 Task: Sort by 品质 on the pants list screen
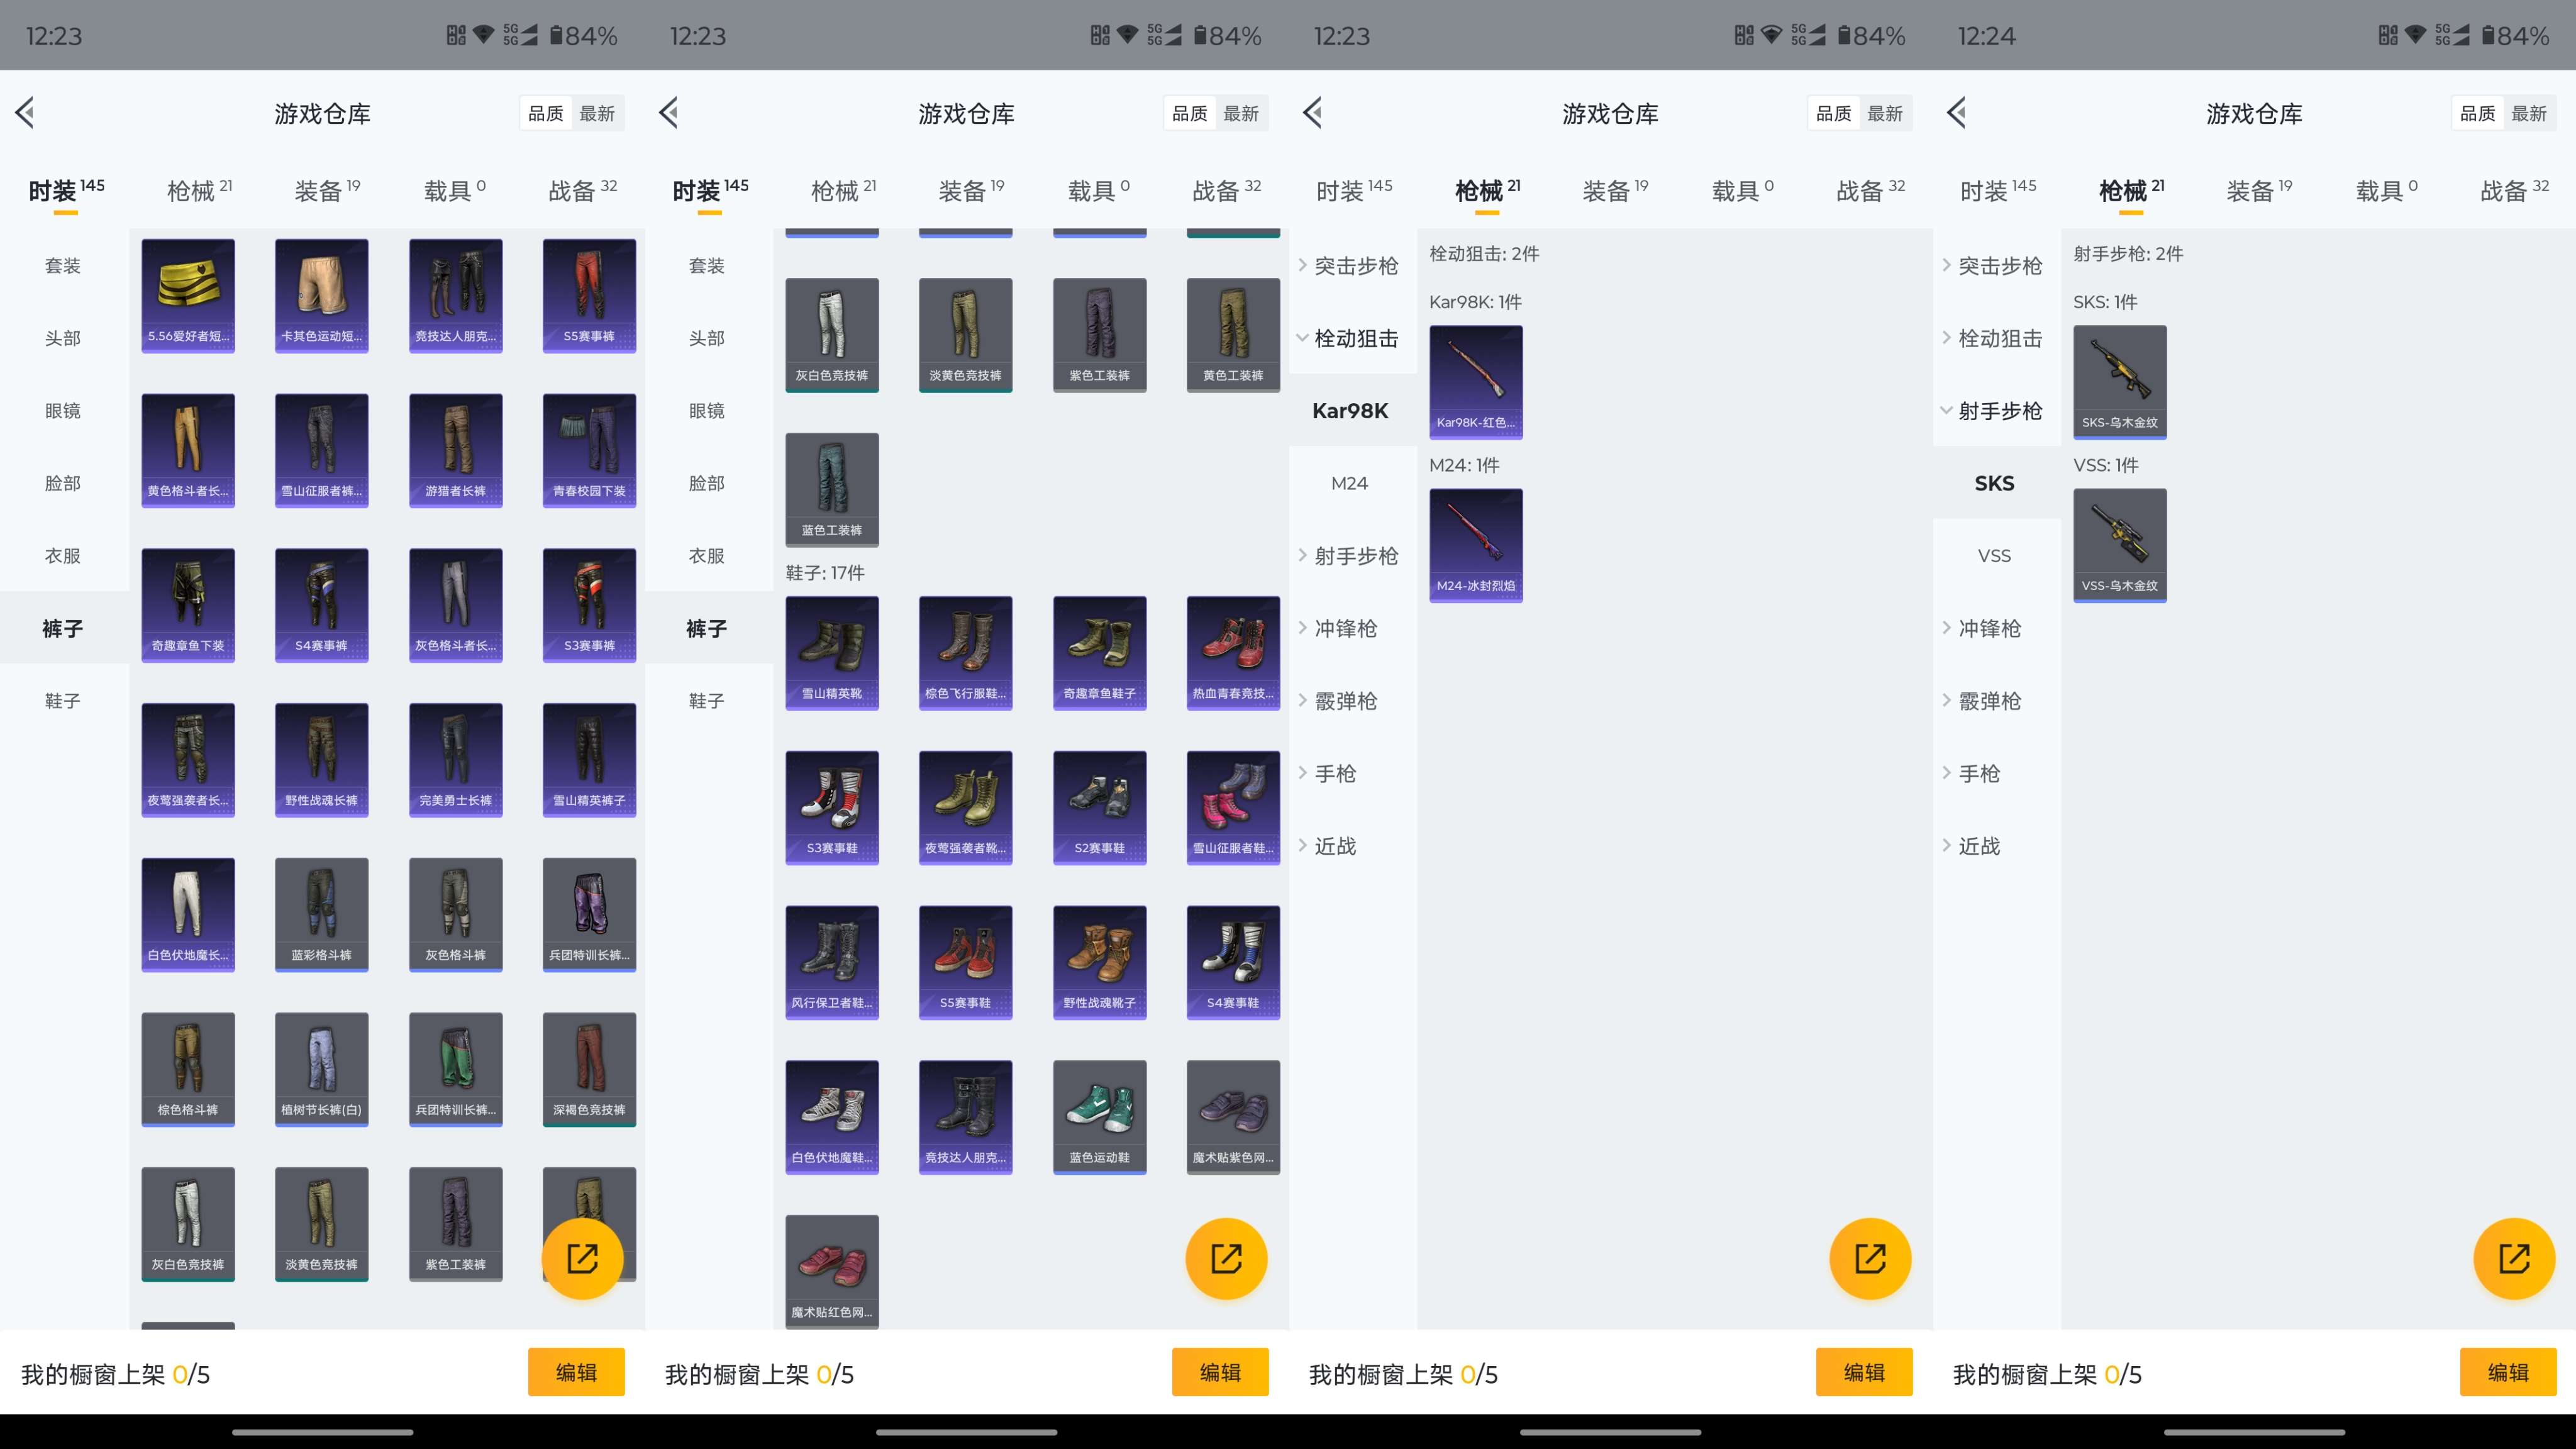[x=546, y=113]
